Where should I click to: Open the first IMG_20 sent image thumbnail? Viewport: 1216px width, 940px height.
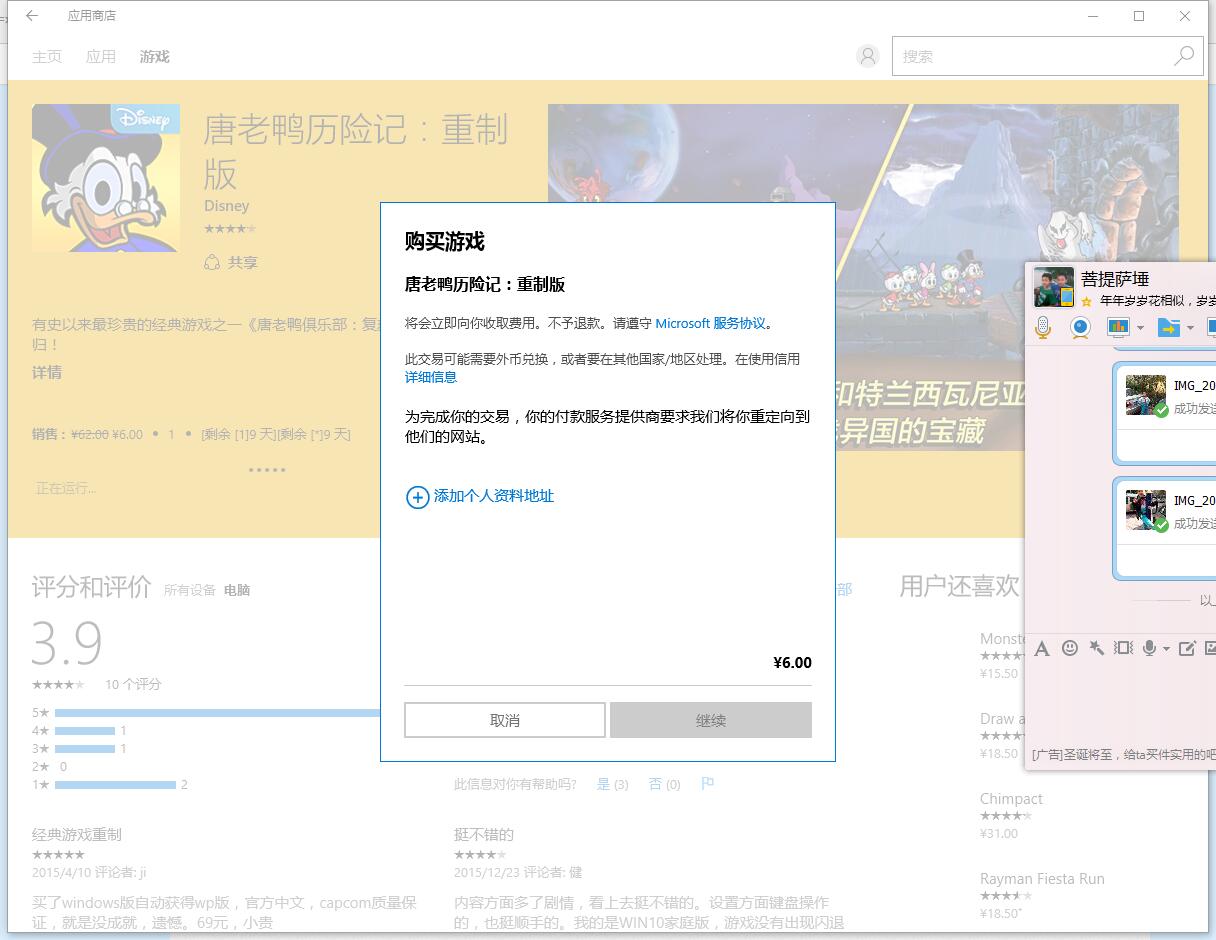pos(1146,395)
